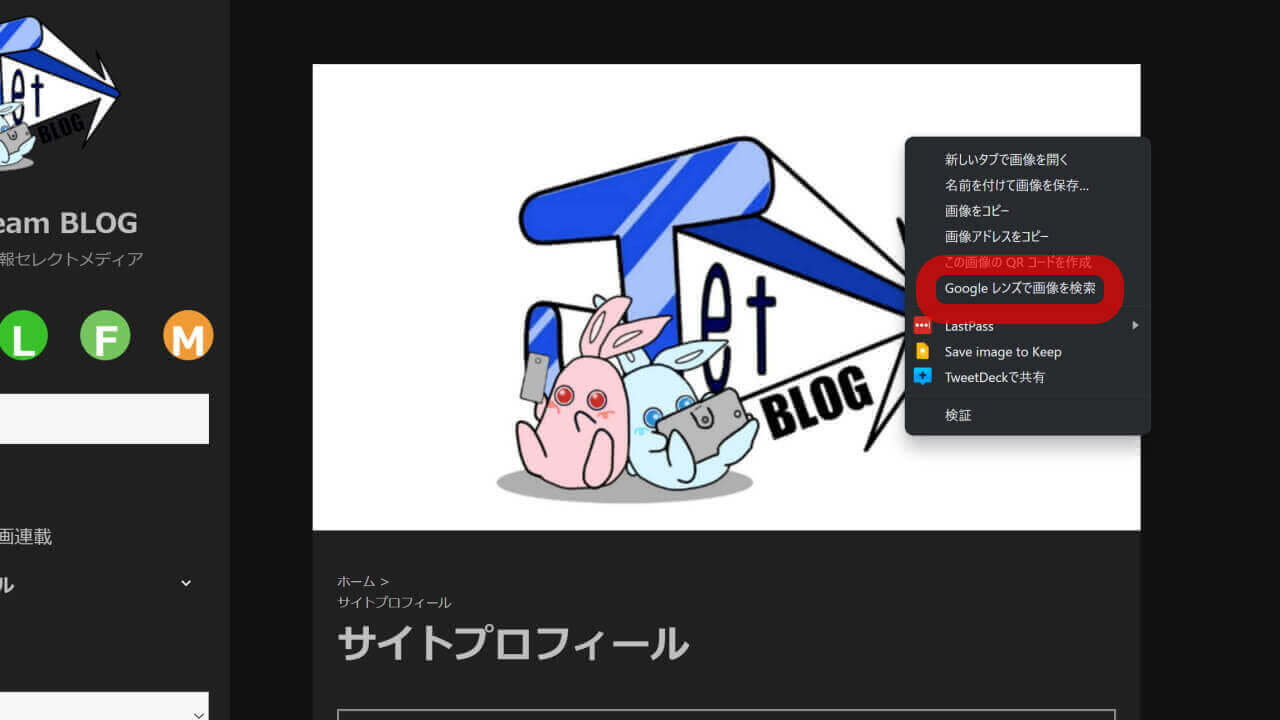The height and width of the screenshot is (720, 1280).
Task: Click the BLOG site title link
Action: click(x=68, y=223)
